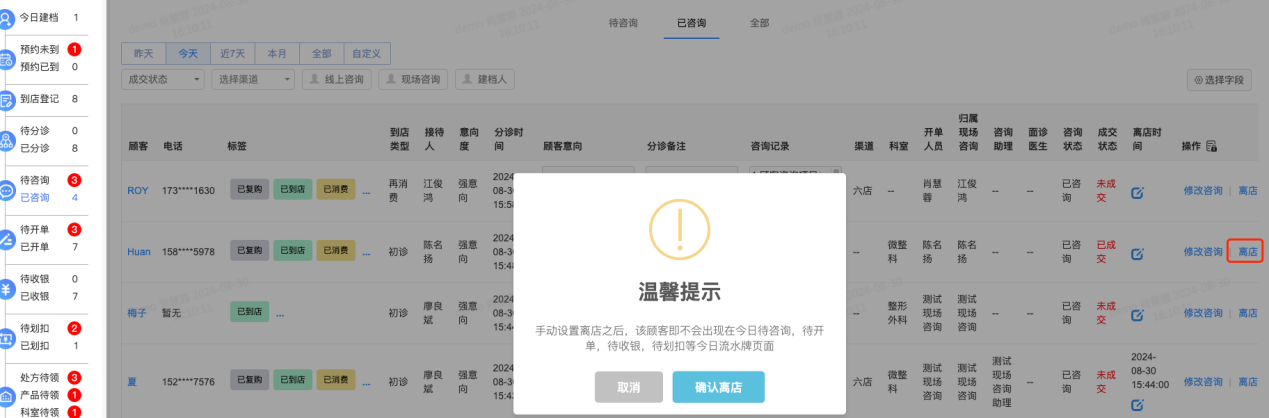Click edit 离店时间 icon in ROY row
The image size is (1269, 418).
coord(1137,192)
